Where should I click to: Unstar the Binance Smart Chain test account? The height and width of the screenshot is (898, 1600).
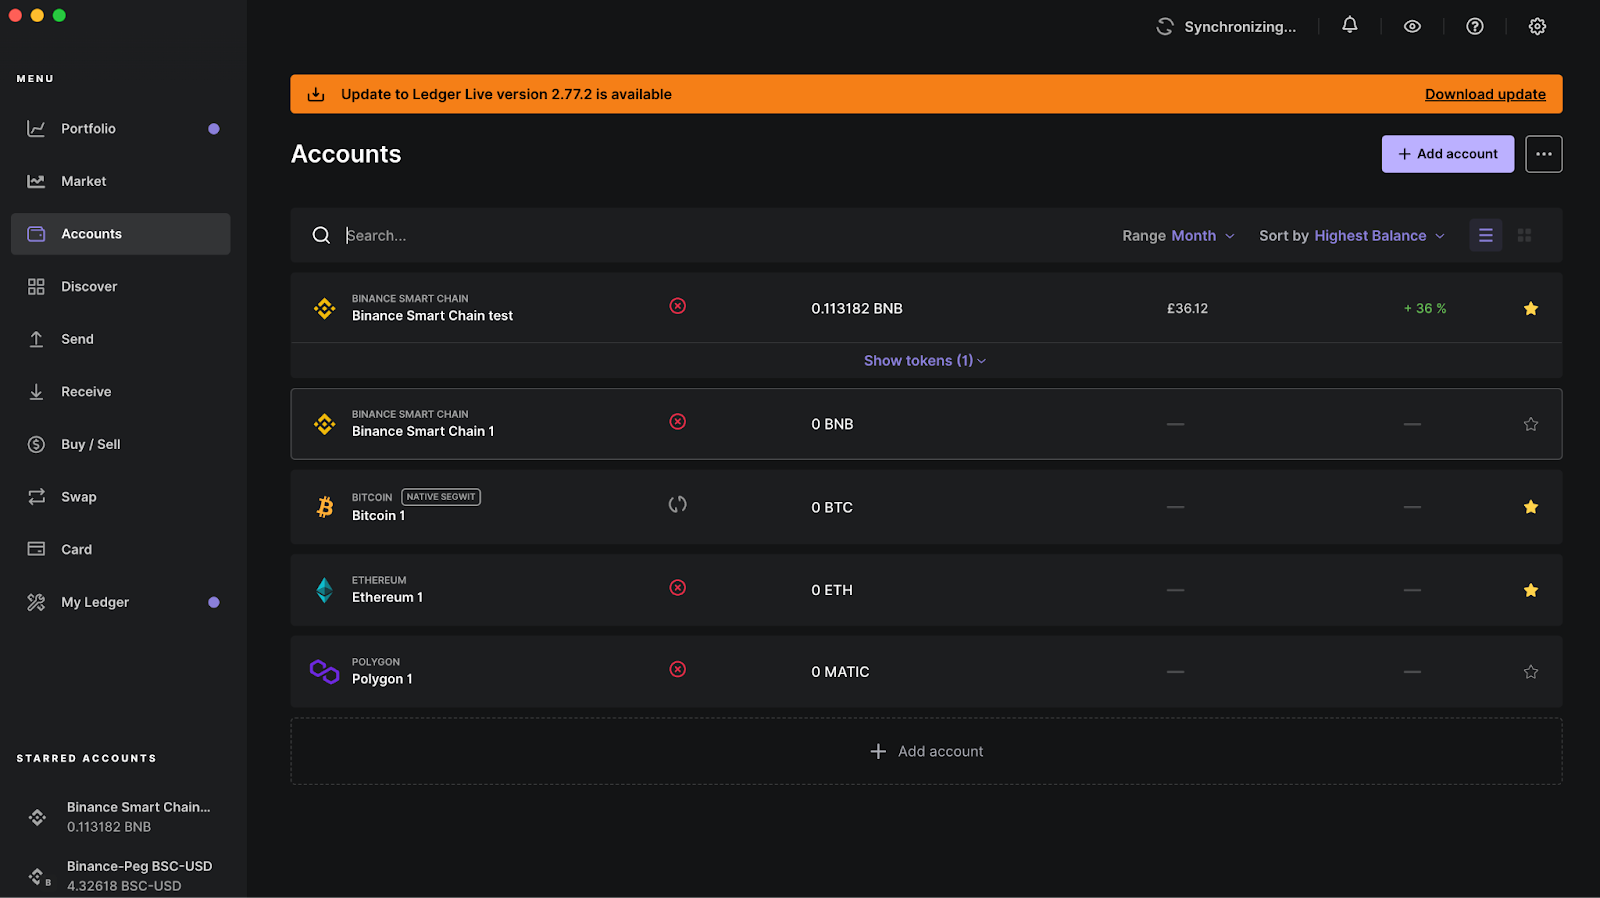coord(1530,309)
